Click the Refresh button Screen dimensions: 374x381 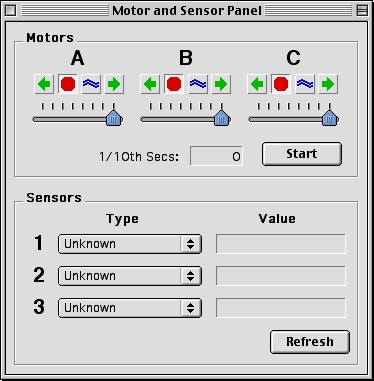[x=310, y=342]
